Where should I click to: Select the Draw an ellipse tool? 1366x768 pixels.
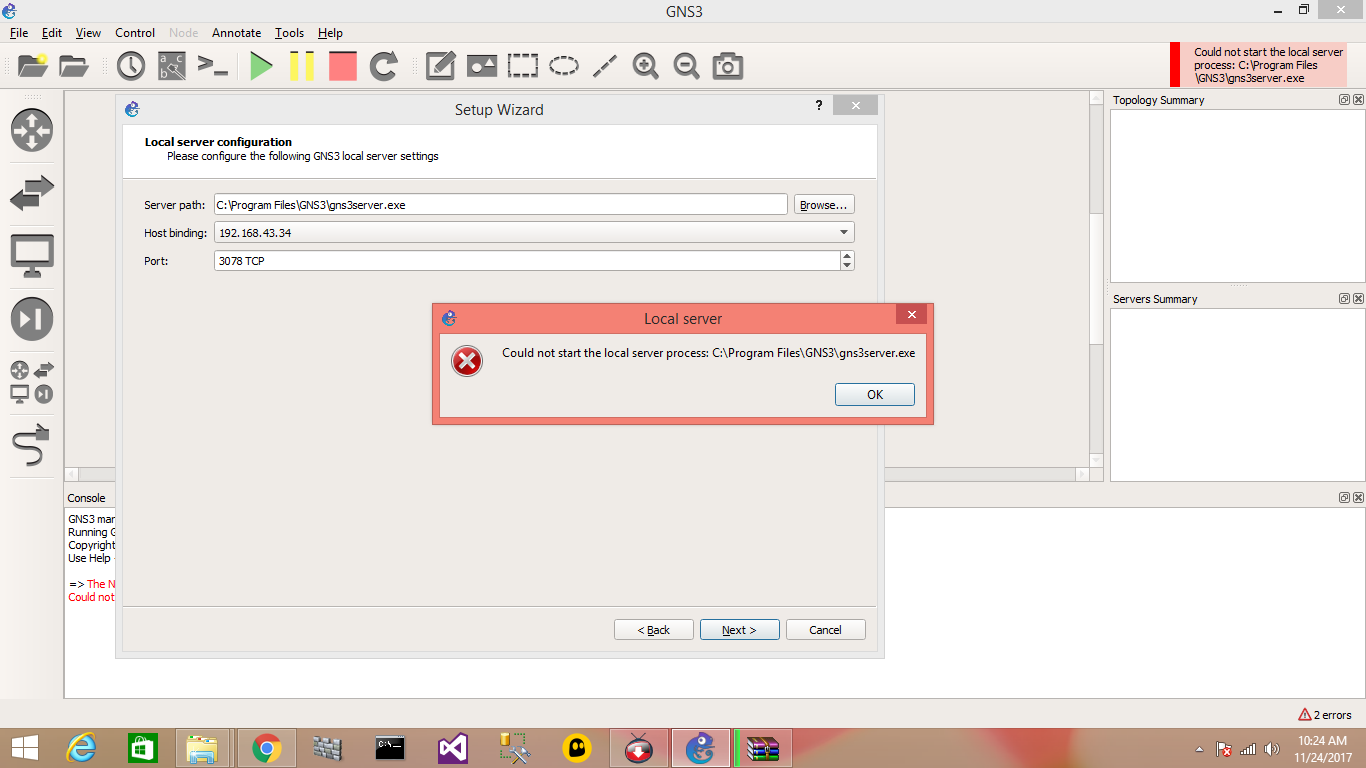(x=564, y=66)
